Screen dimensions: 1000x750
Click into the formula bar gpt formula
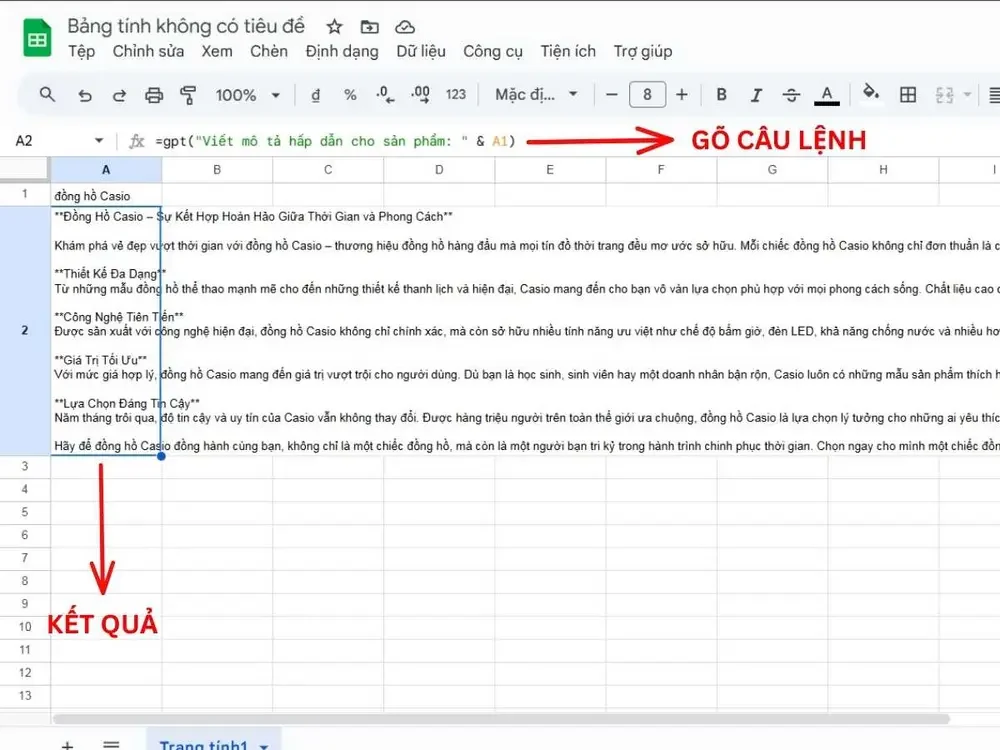pyautogui.click(x=335, y=141)
